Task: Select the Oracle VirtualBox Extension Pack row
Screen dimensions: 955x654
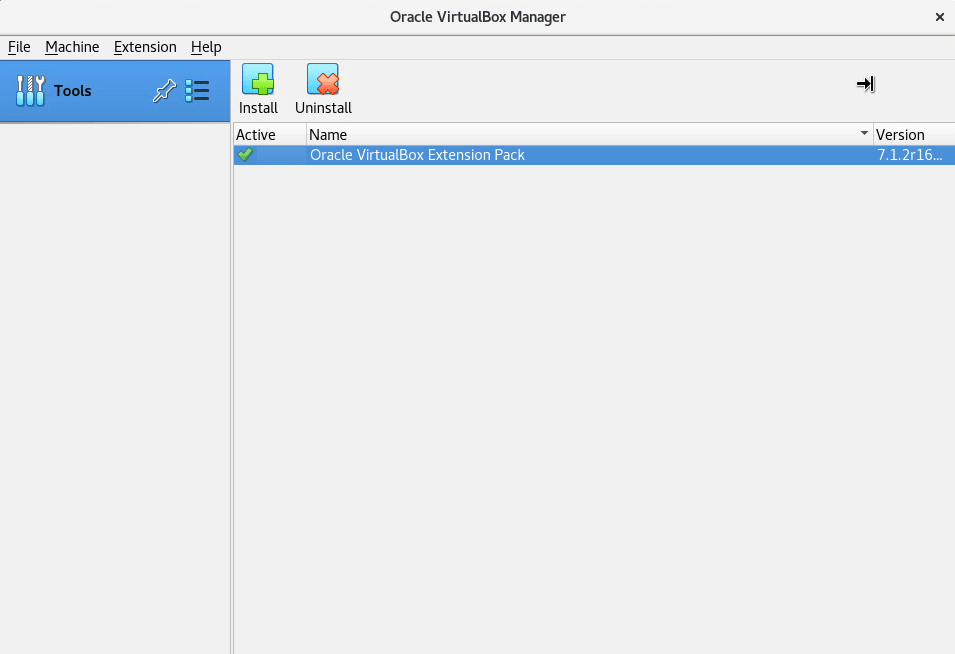Action: click(x=594, y=155)
